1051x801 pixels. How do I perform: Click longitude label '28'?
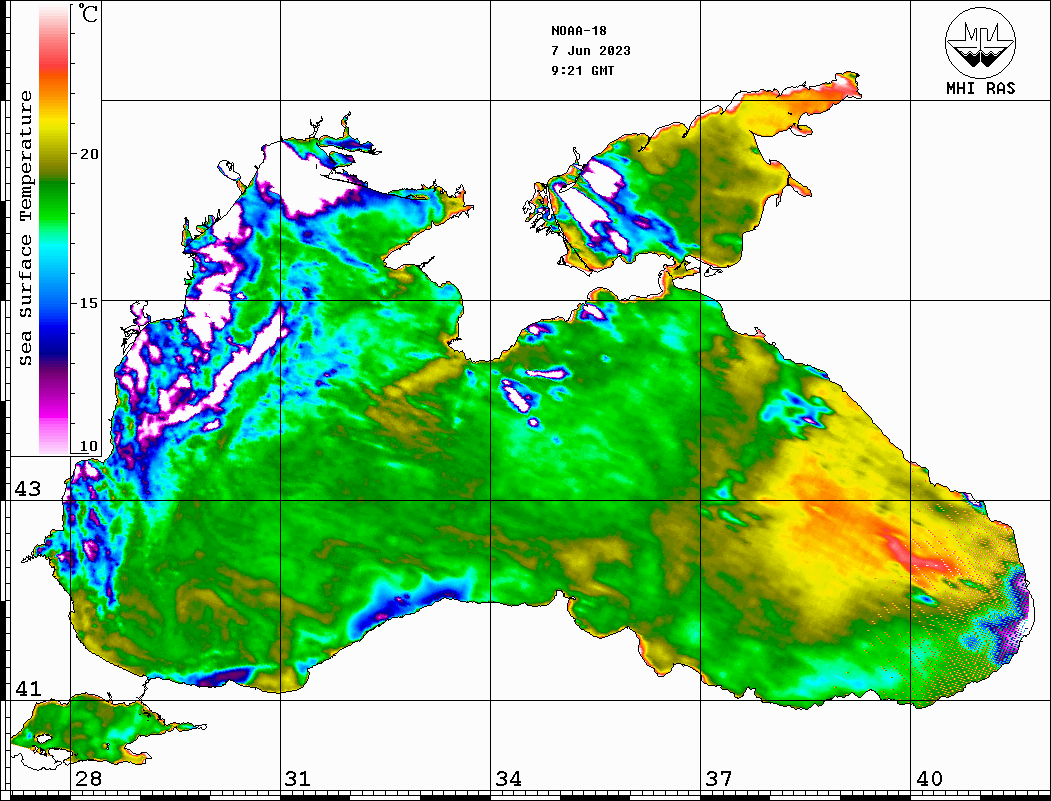(x=88, y=779)
